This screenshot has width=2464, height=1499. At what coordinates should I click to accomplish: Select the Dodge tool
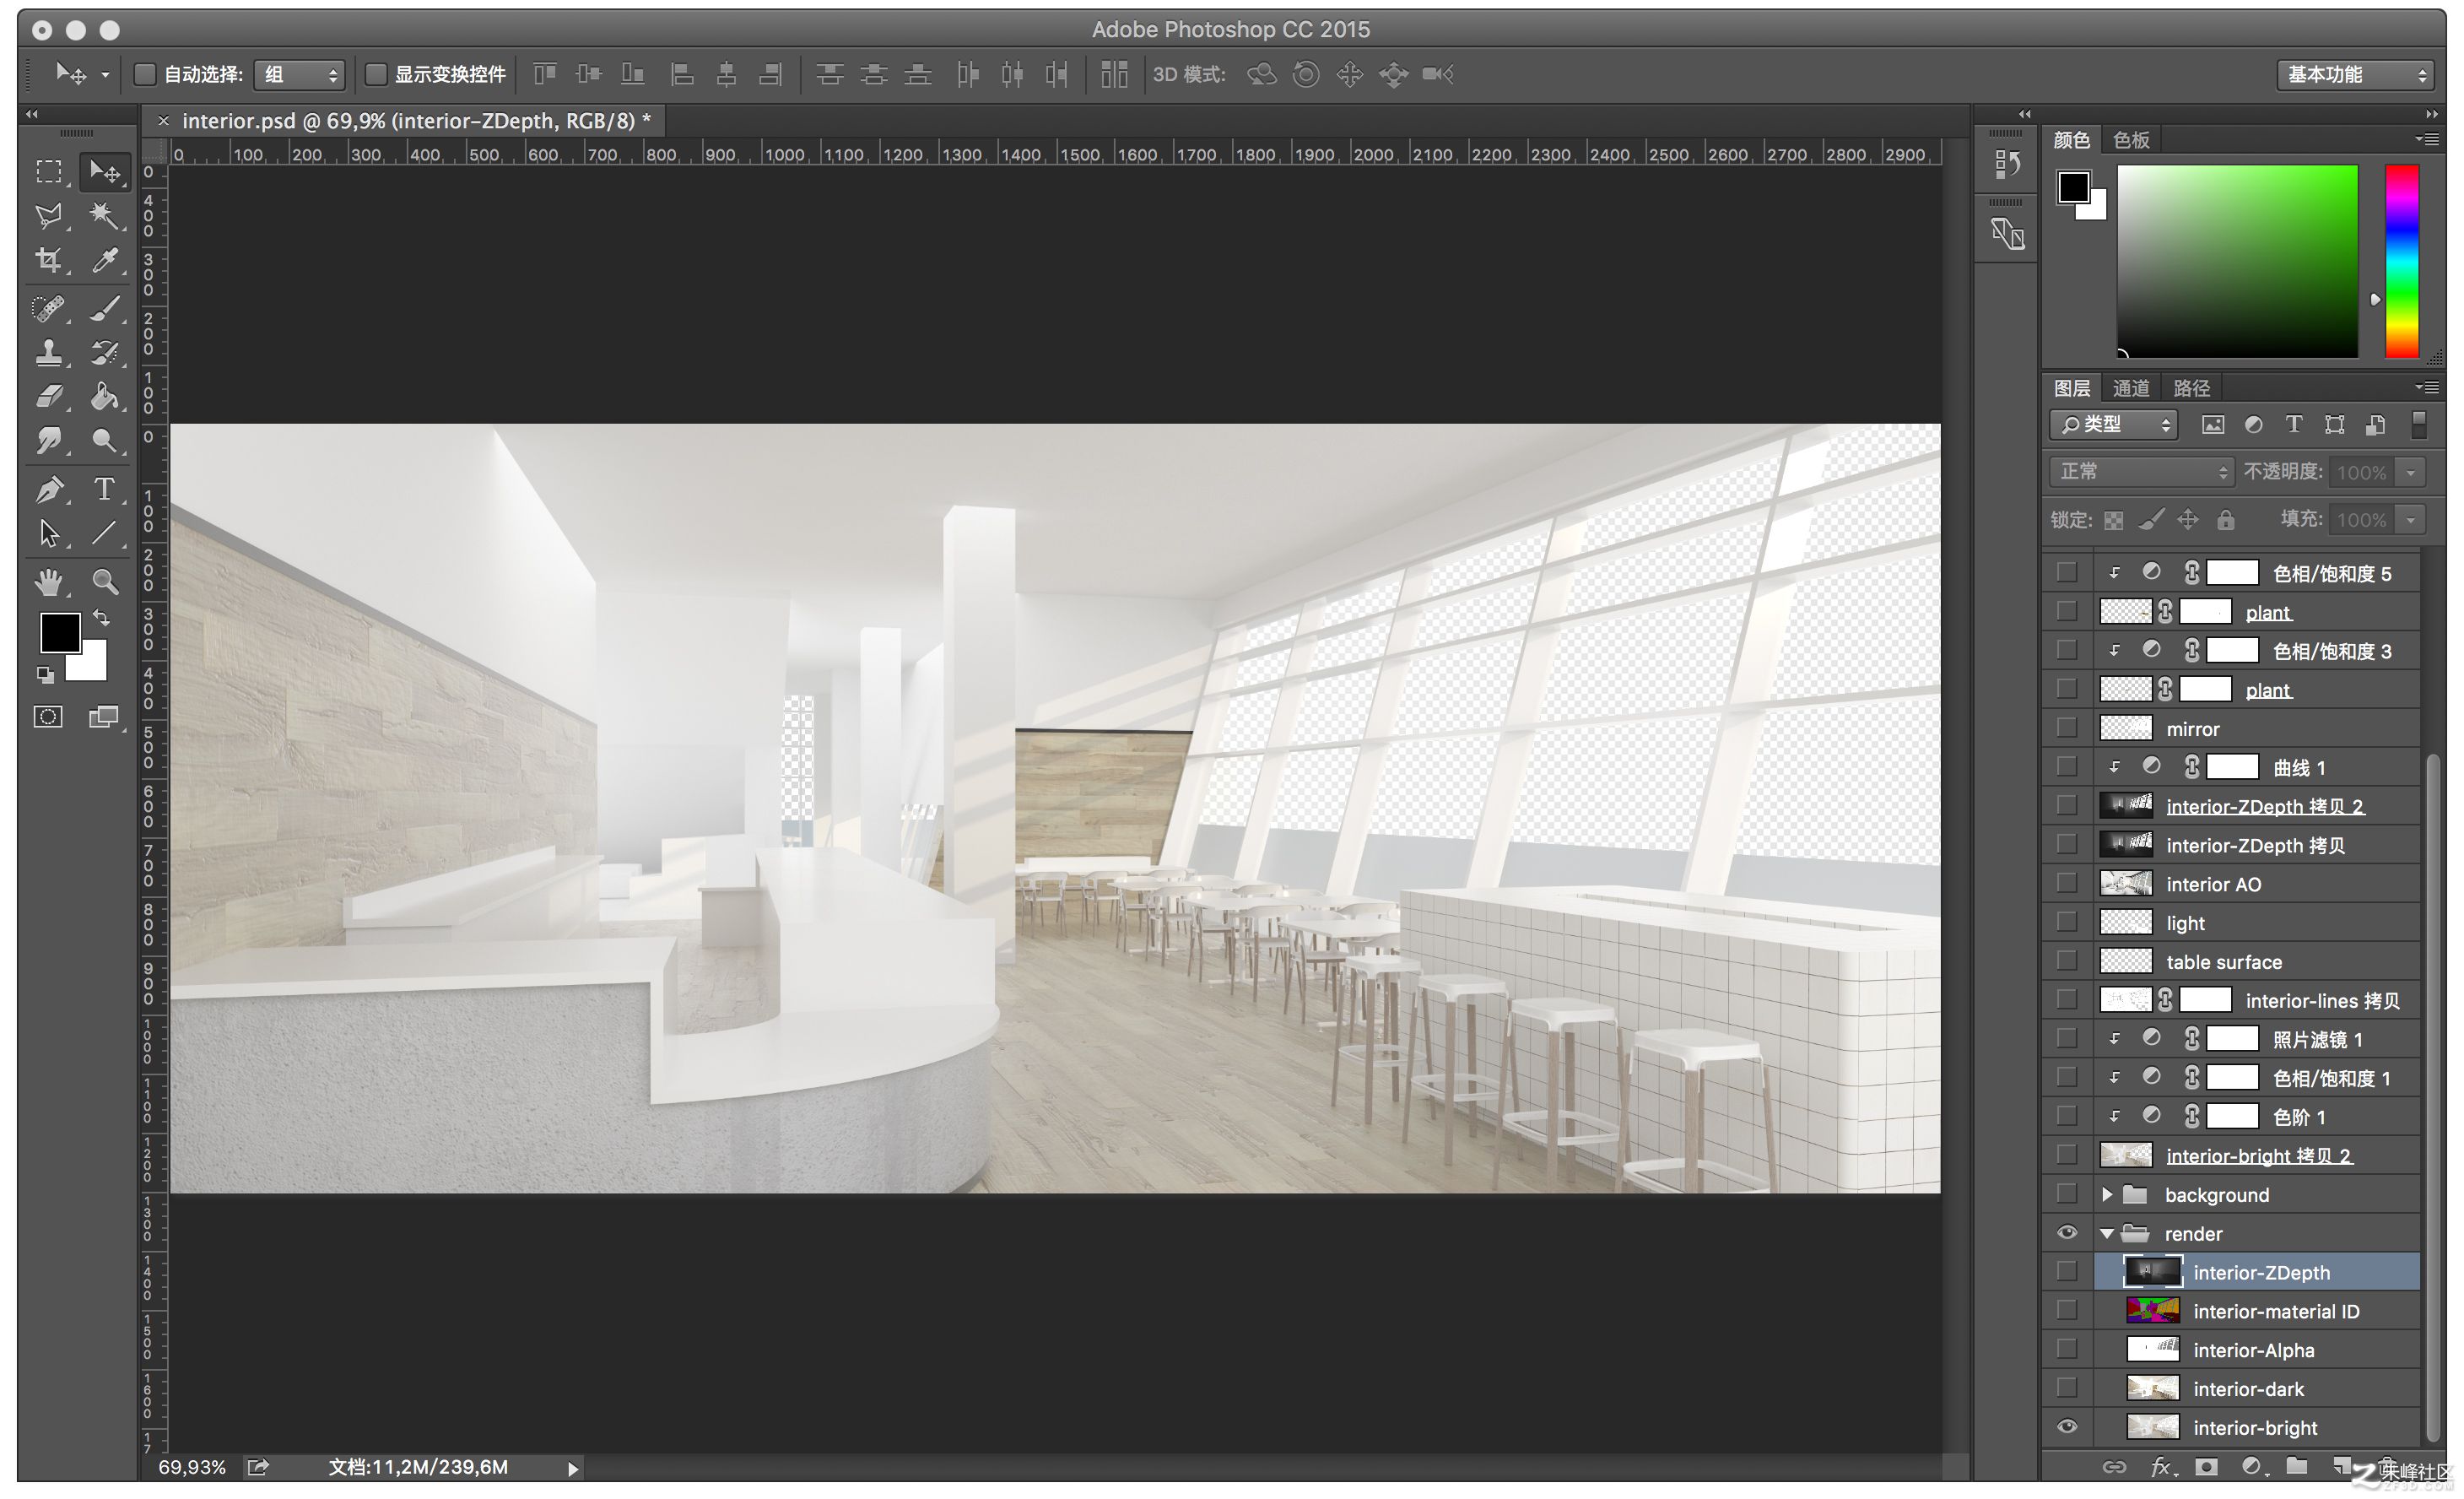(x=104, y=441)
